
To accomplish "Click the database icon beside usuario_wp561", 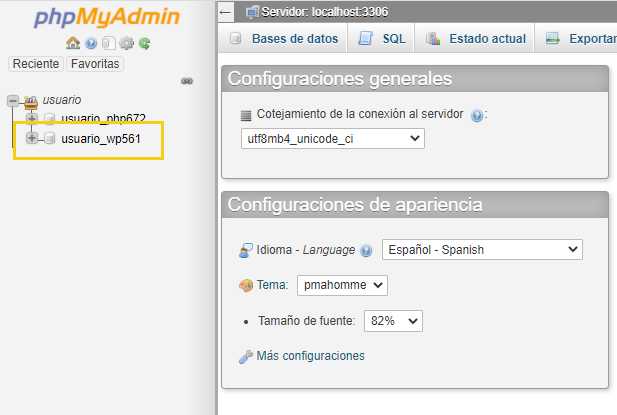I will click(50, 138).
